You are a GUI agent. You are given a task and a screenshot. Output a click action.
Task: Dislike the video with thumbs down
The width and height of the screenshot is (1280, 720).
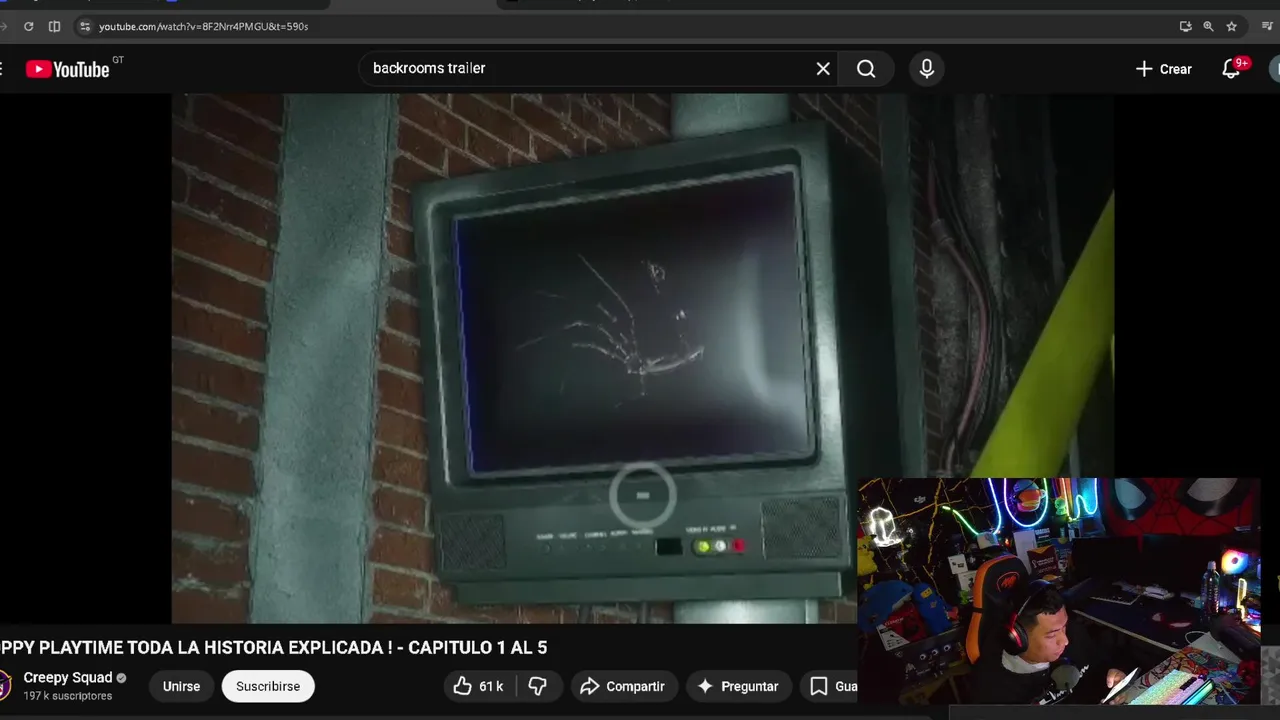tap(537, 686)
